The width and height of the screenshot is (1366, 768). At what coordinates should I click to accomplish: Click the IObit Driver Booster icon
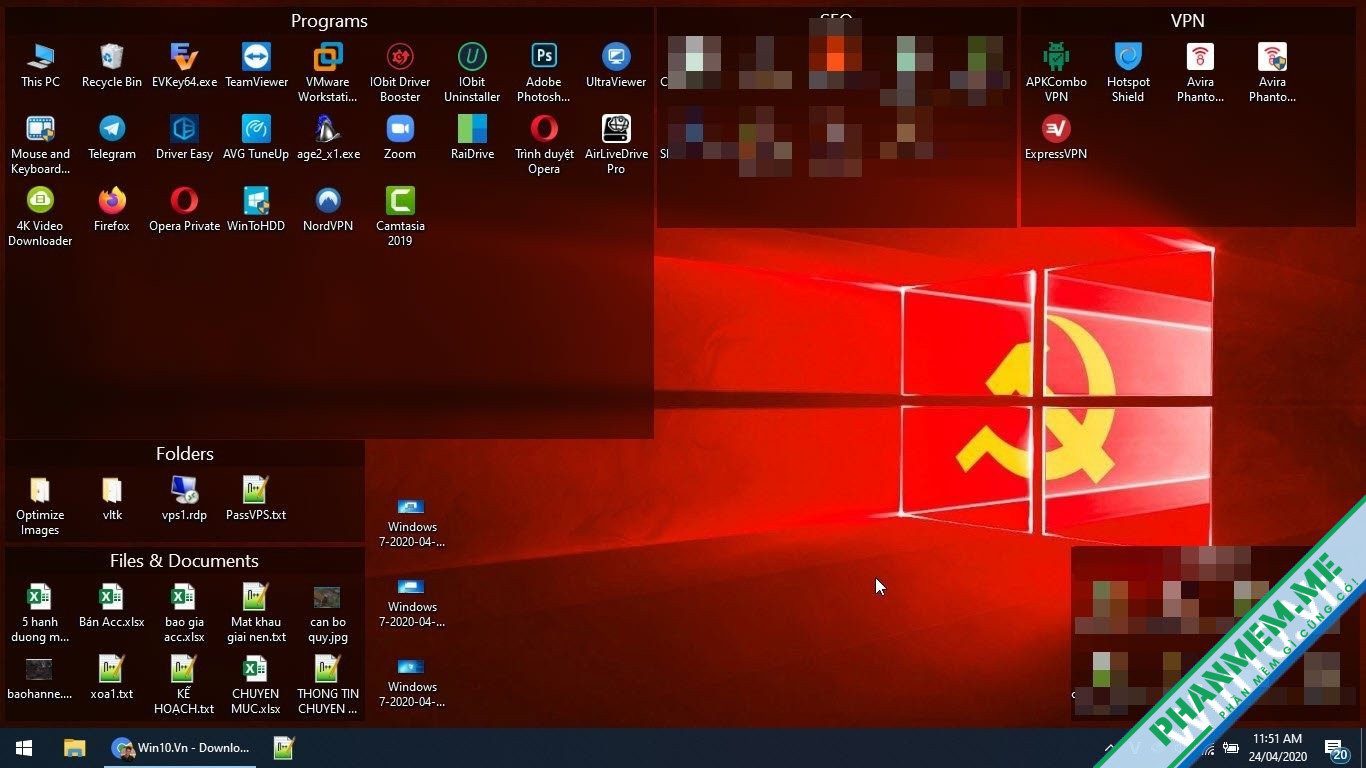[400, 72]
